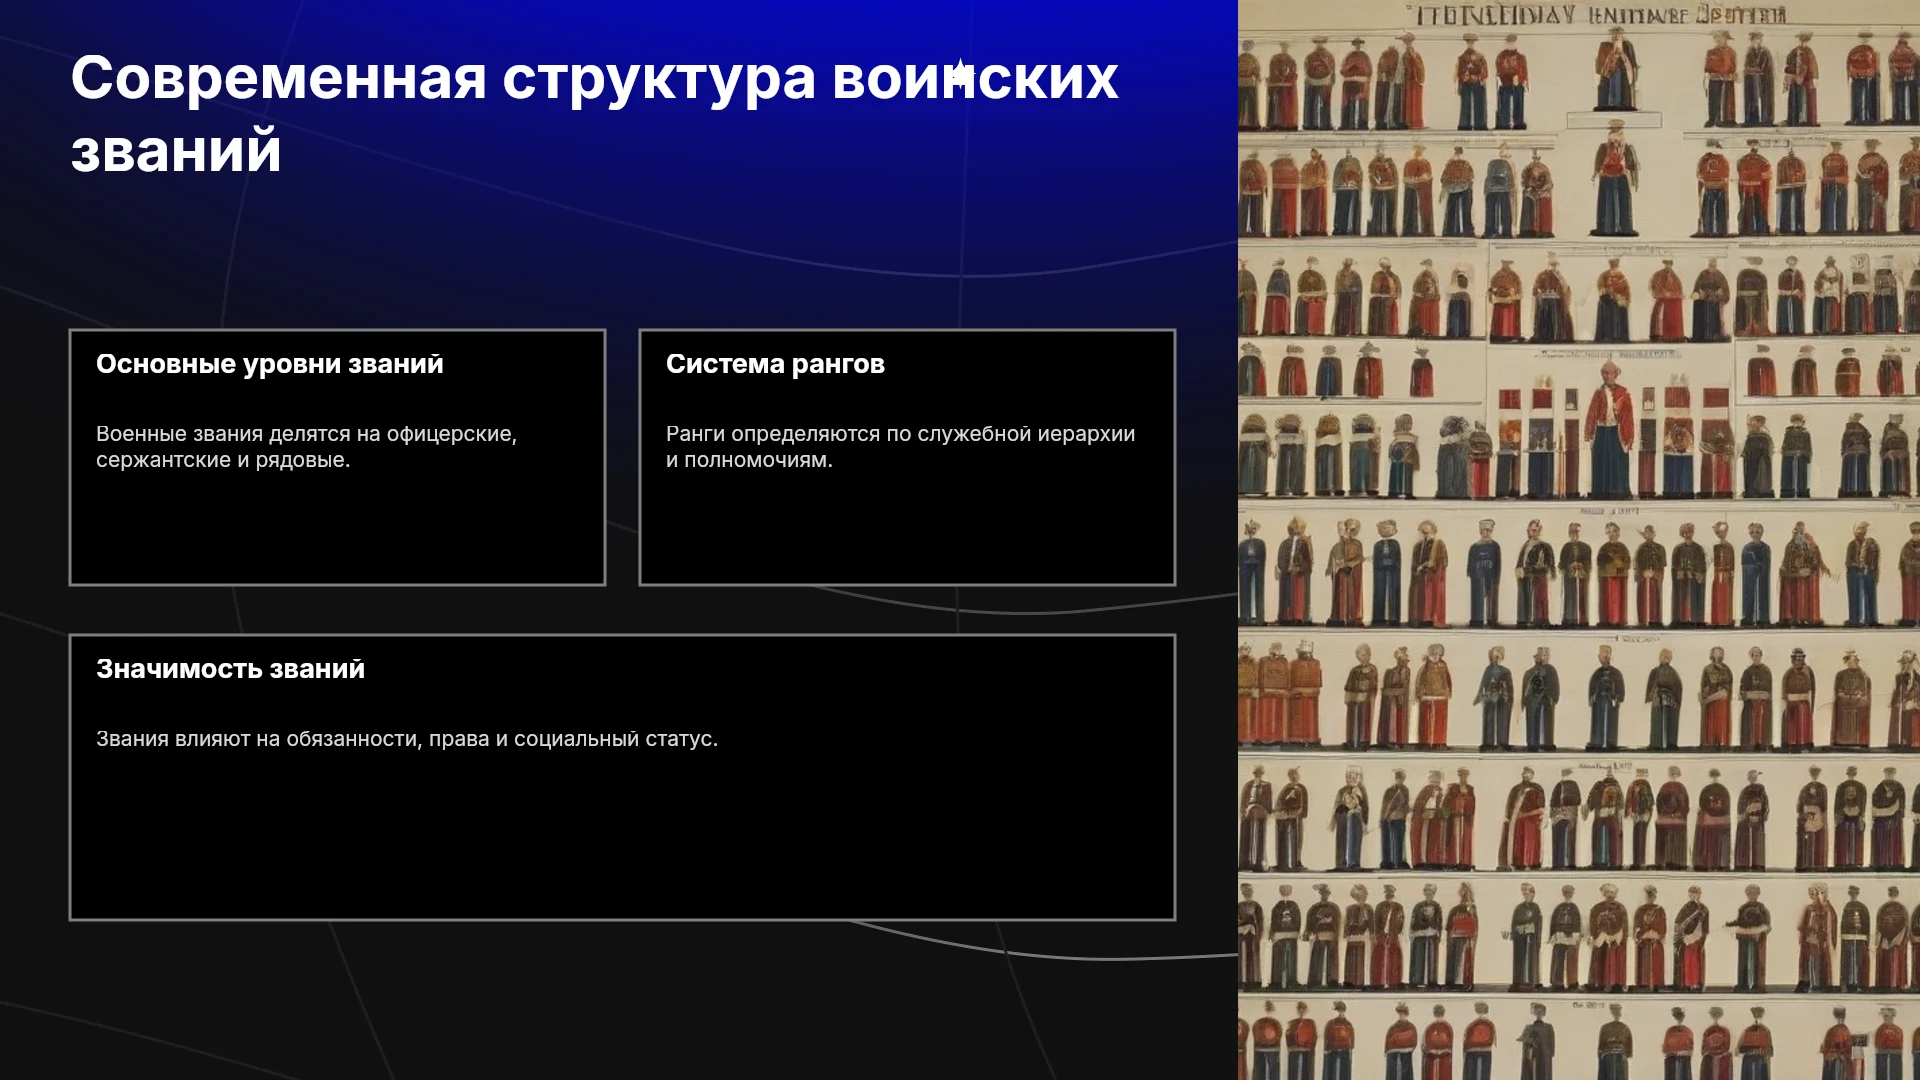This screenshot has width=1920, height=1080.
Task: Click the star-shaped marker in the title
Action: [960, 74]
